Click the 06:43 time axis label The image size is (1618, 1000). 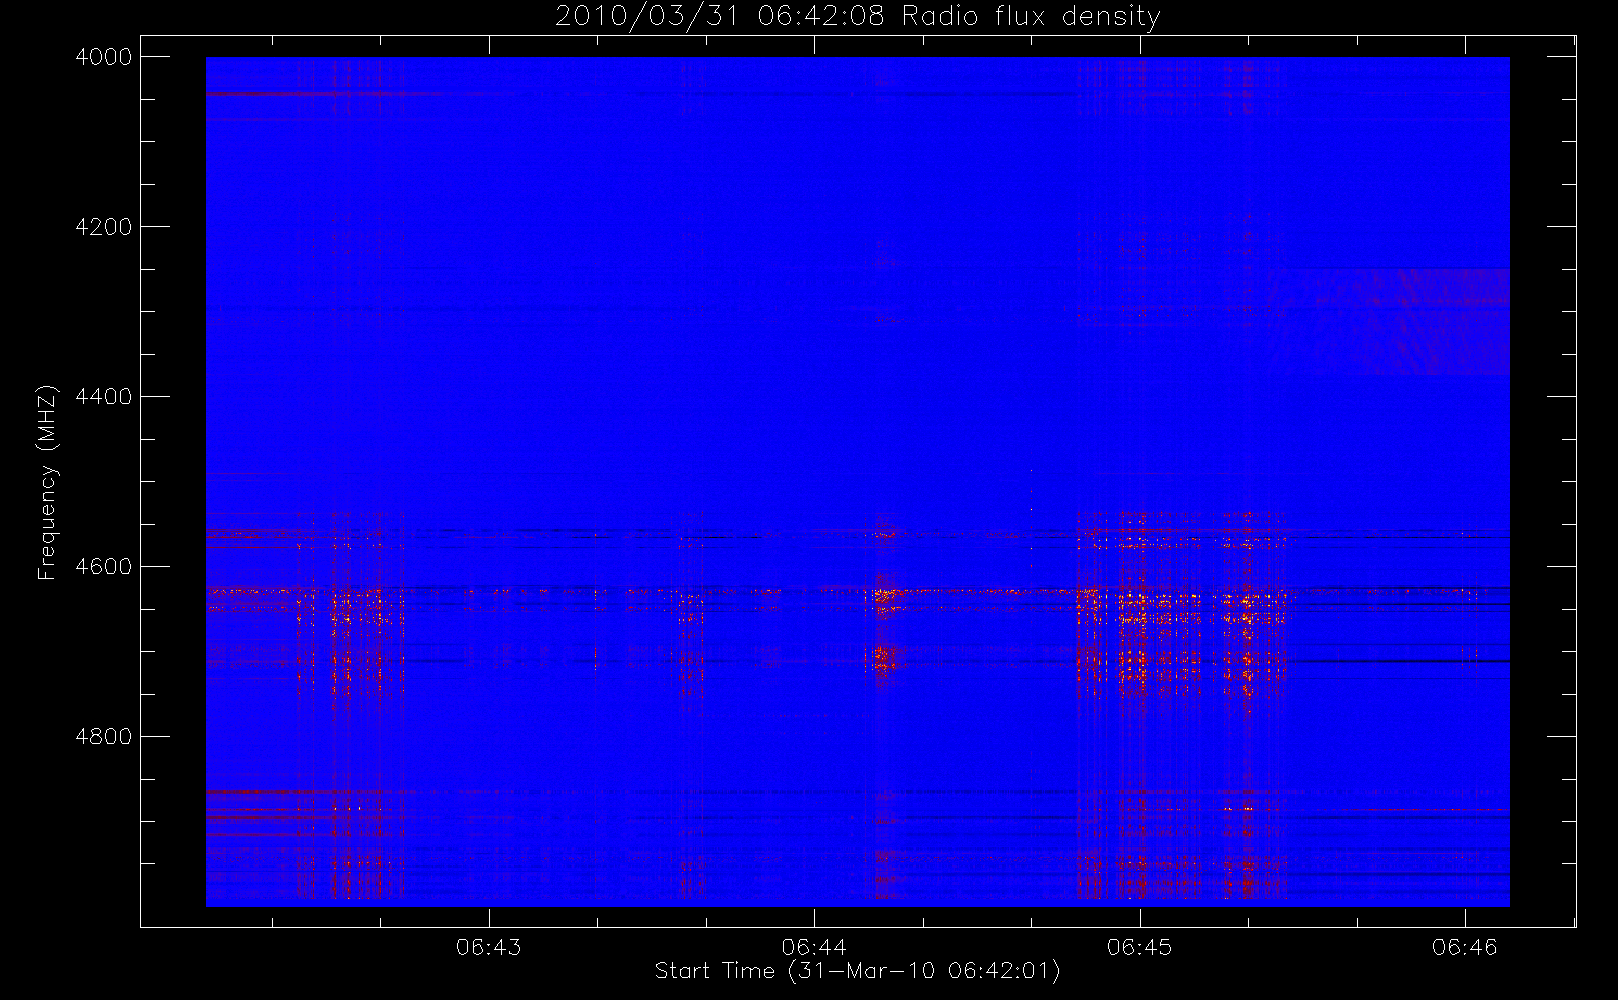pyautogui.click(x=489, y=947)
